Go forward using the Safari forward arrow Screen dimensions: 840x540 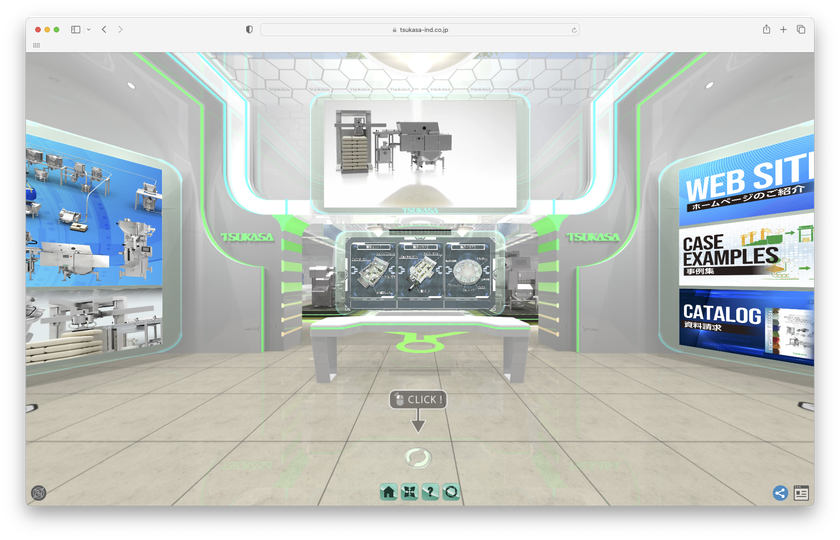tap(120, 29)
